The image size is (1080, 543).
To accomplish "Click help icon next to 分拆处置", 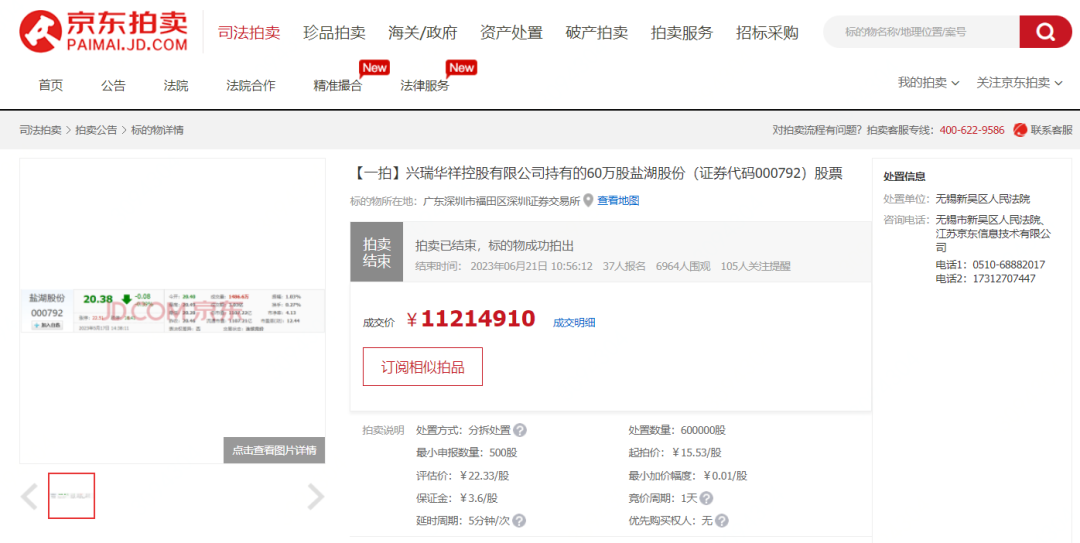I will pyautogui.click(x=520, y=430).
